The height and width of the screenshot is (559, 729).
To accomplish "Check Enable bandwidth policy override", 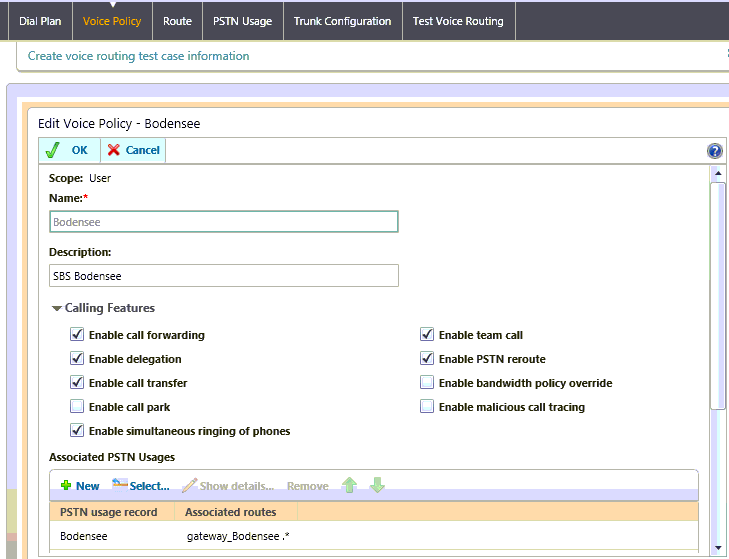I will [x=427, y=383].
